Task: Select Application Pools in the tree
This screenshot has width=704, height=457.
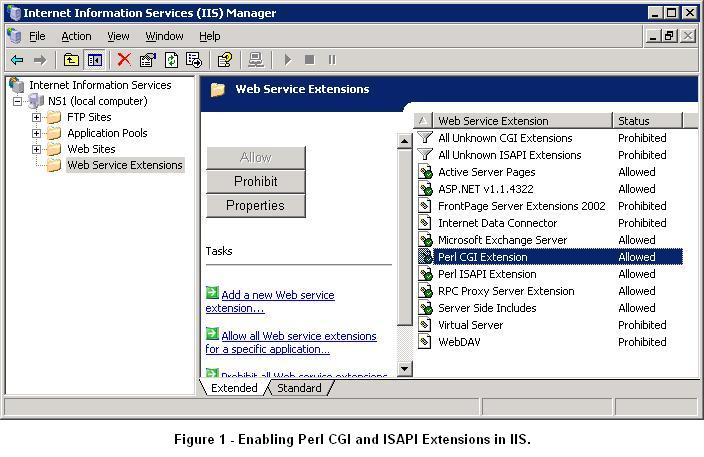Action: click(x=107, y=133)
